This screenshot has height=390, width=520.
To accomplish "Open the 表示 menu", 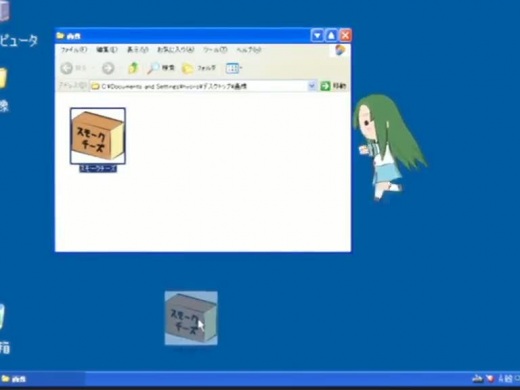I will point(137,50).
